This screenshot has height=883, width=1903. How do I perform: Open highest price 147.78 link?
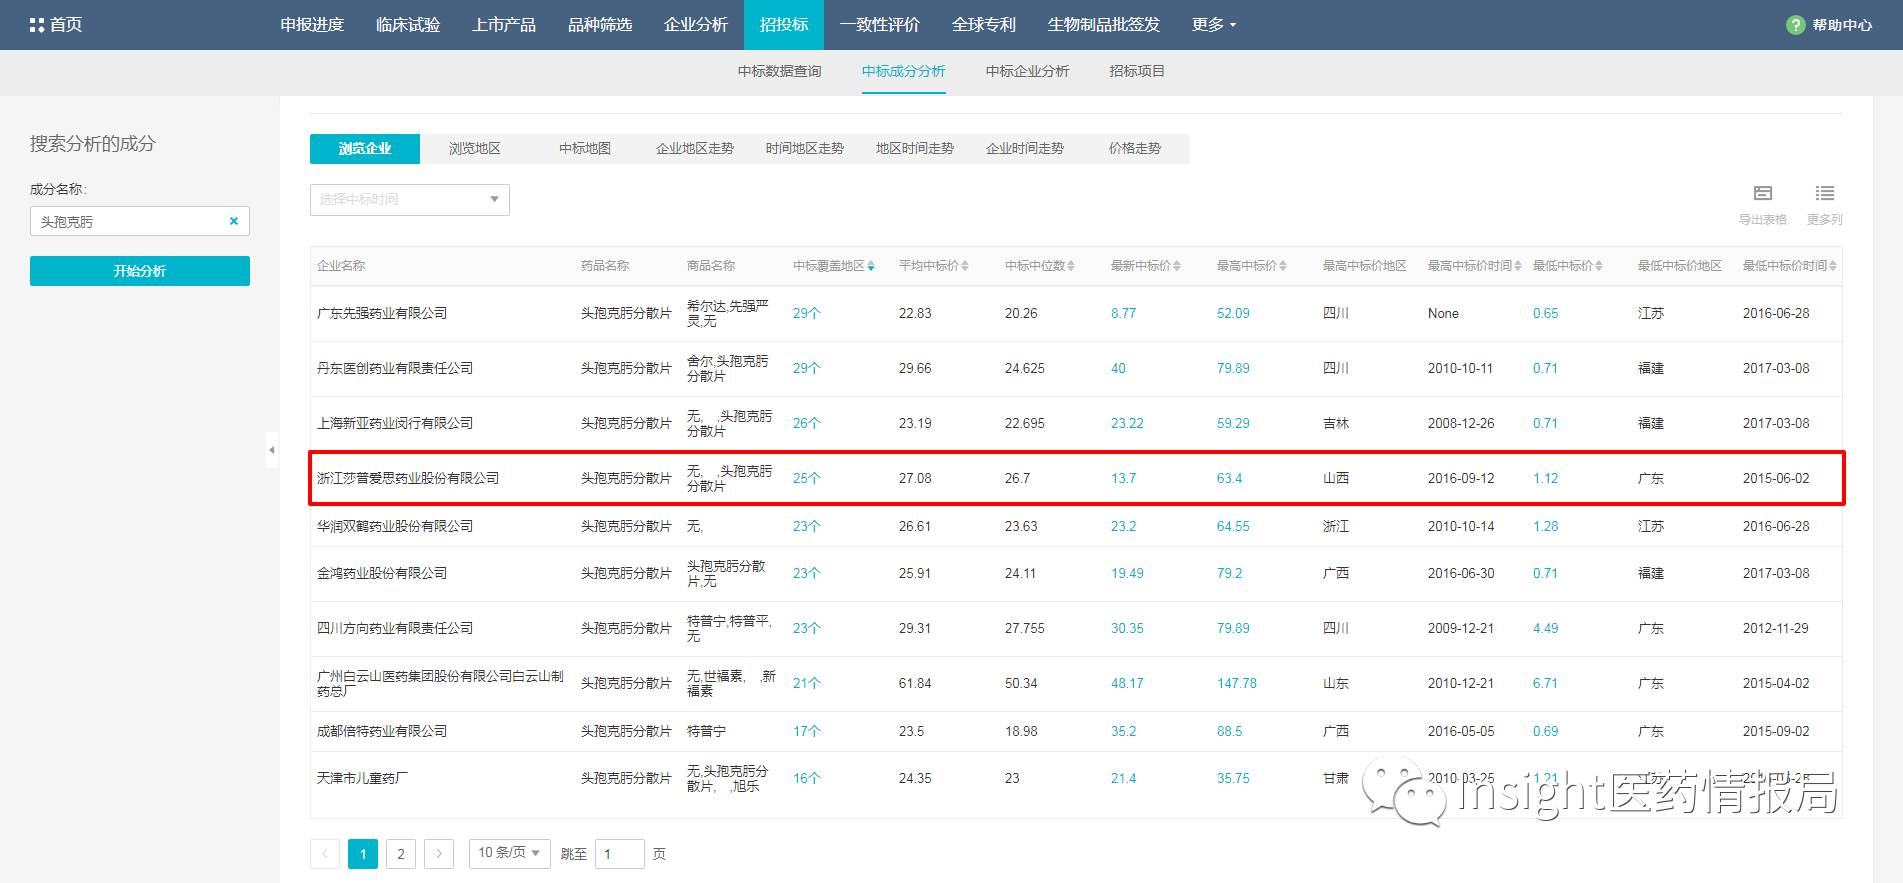pos(1237,683)
